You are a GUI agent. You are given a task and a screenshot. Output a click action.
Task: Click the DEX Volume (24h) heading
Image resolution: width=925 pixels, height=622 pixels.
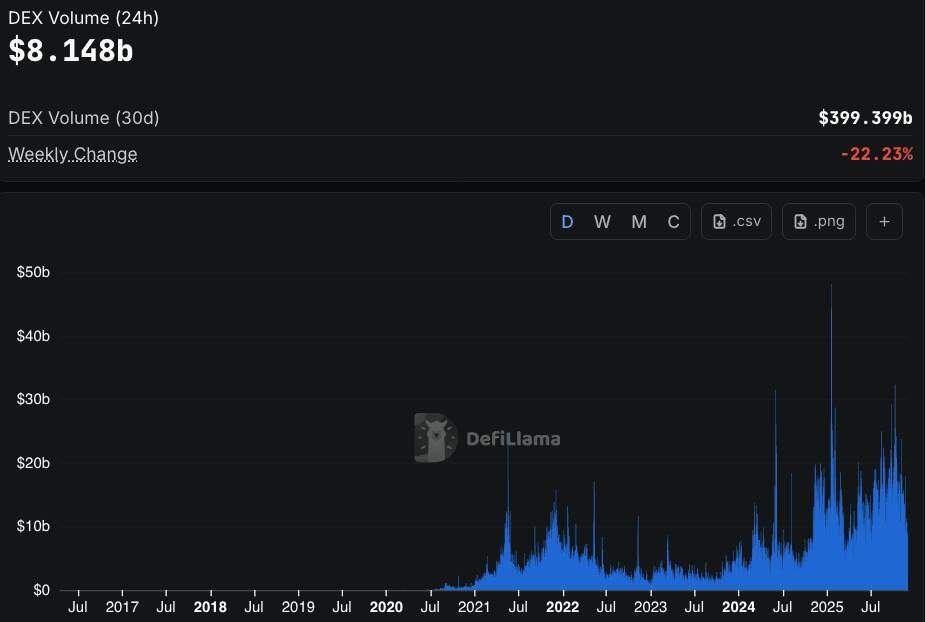pos(83,18)
